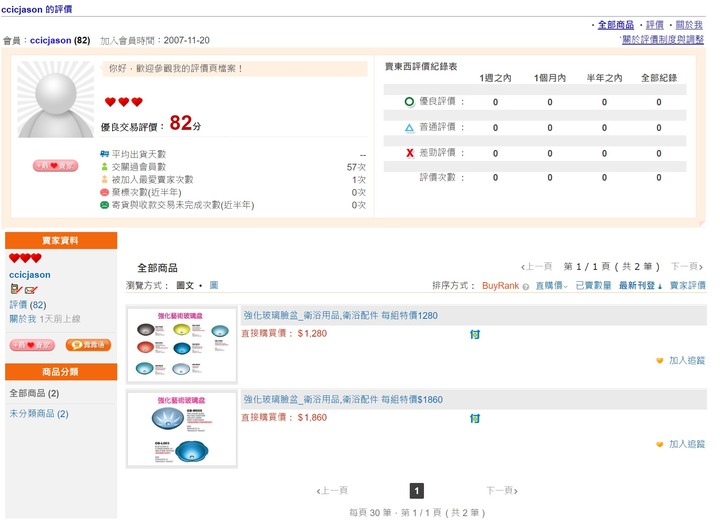Image resolution: width=720 pixels, height=524 pixels.
Task: Open 關於我 link in seller sidebar
Action: coord(22,319)
